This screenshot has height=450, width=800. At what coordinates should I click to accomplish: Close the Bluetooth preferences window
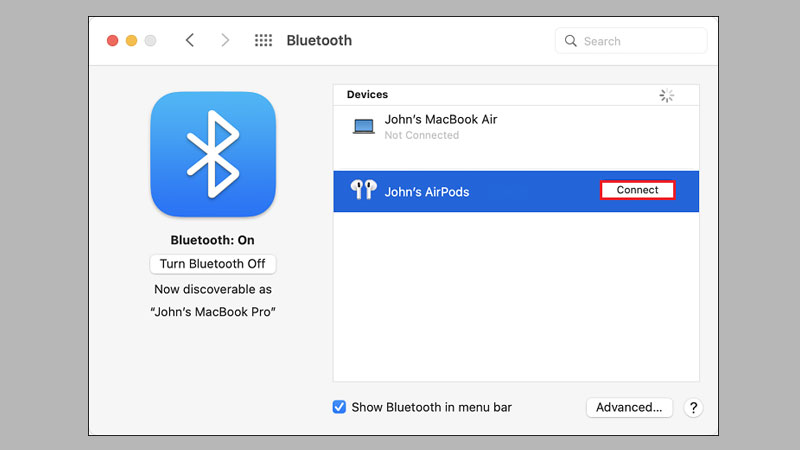tap(113, 41)
